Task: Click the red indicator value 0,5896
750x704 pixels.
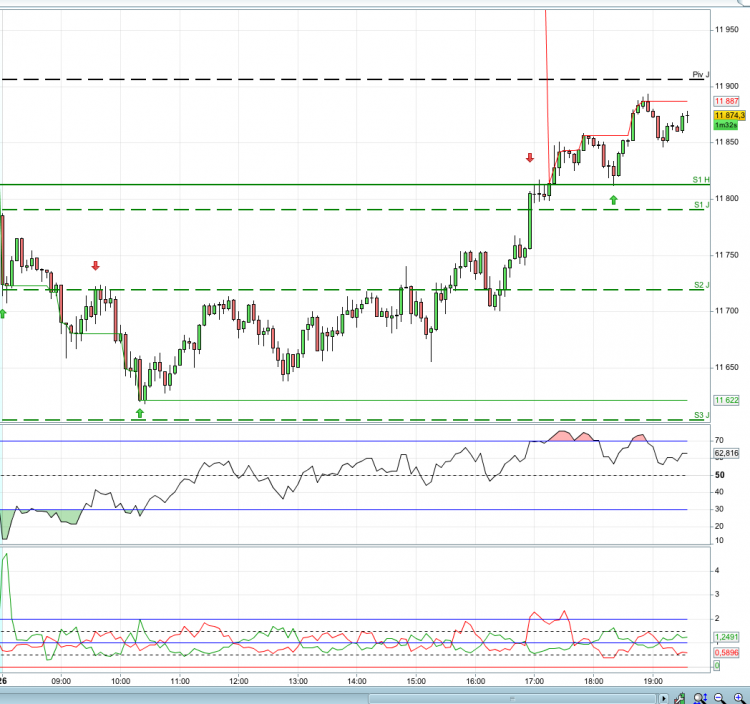Action: point(727,652)
